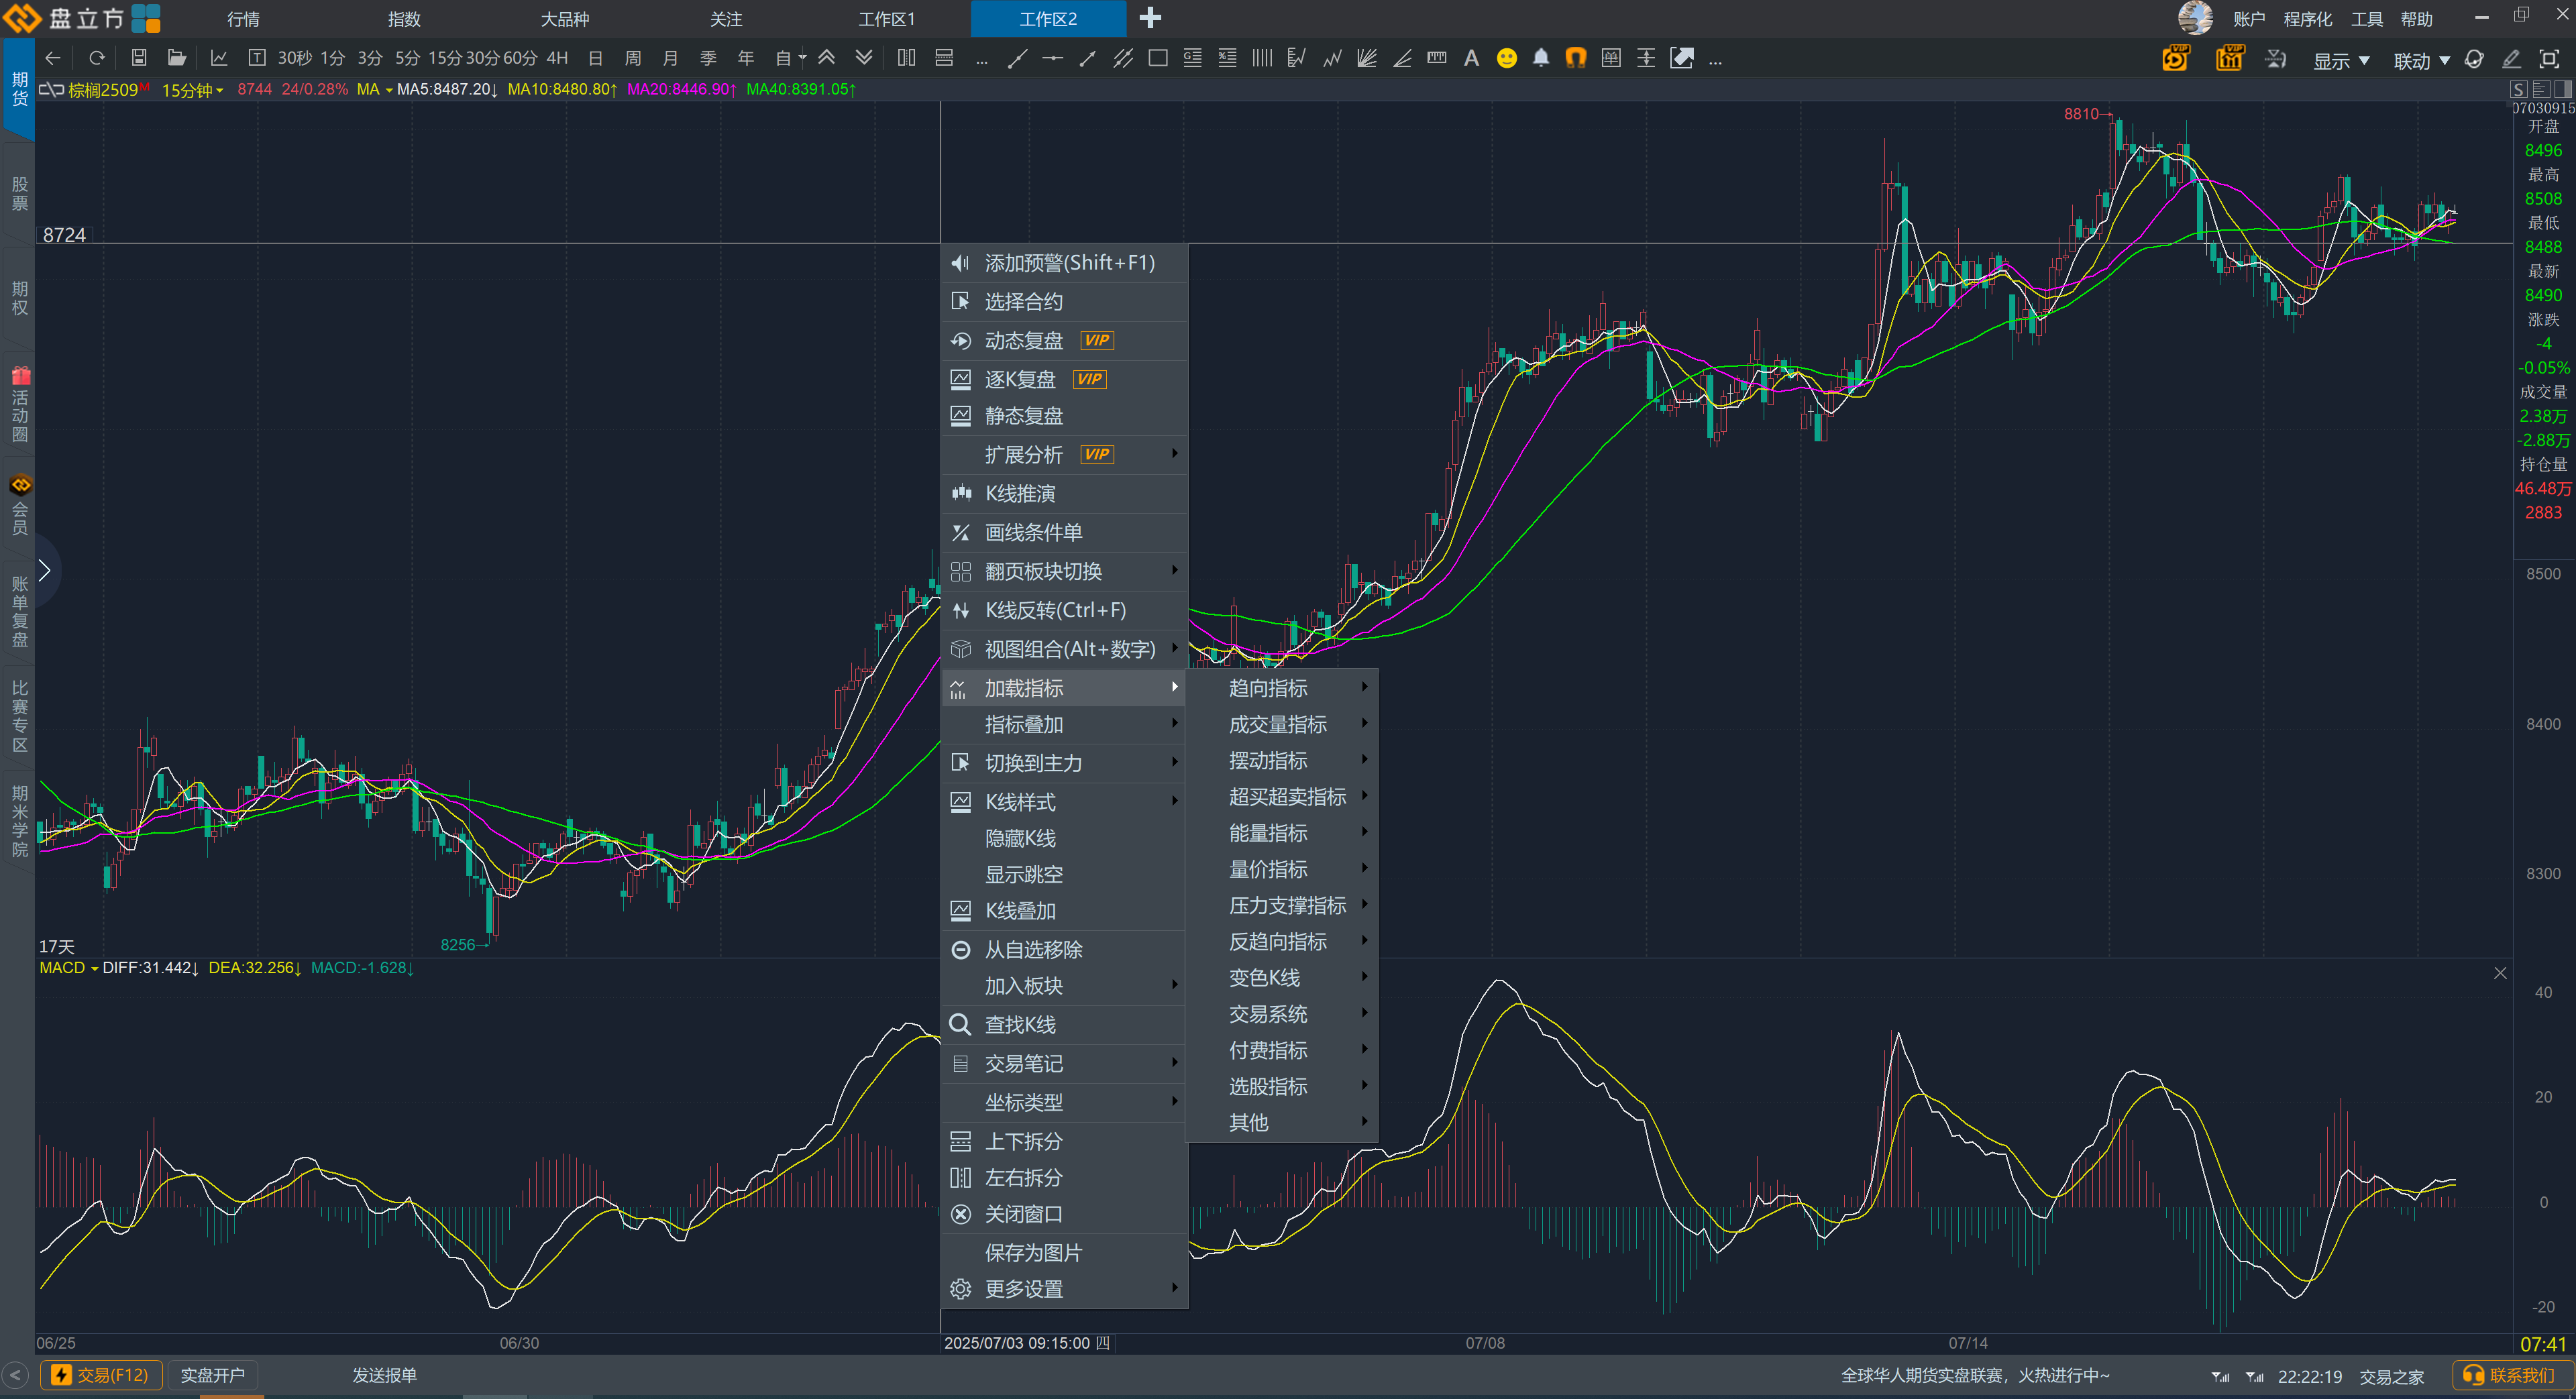Click the user avatar at top right
Image resolution: width=2576 pixels, height=1399 pixels.
click(x=2194, y=18)
